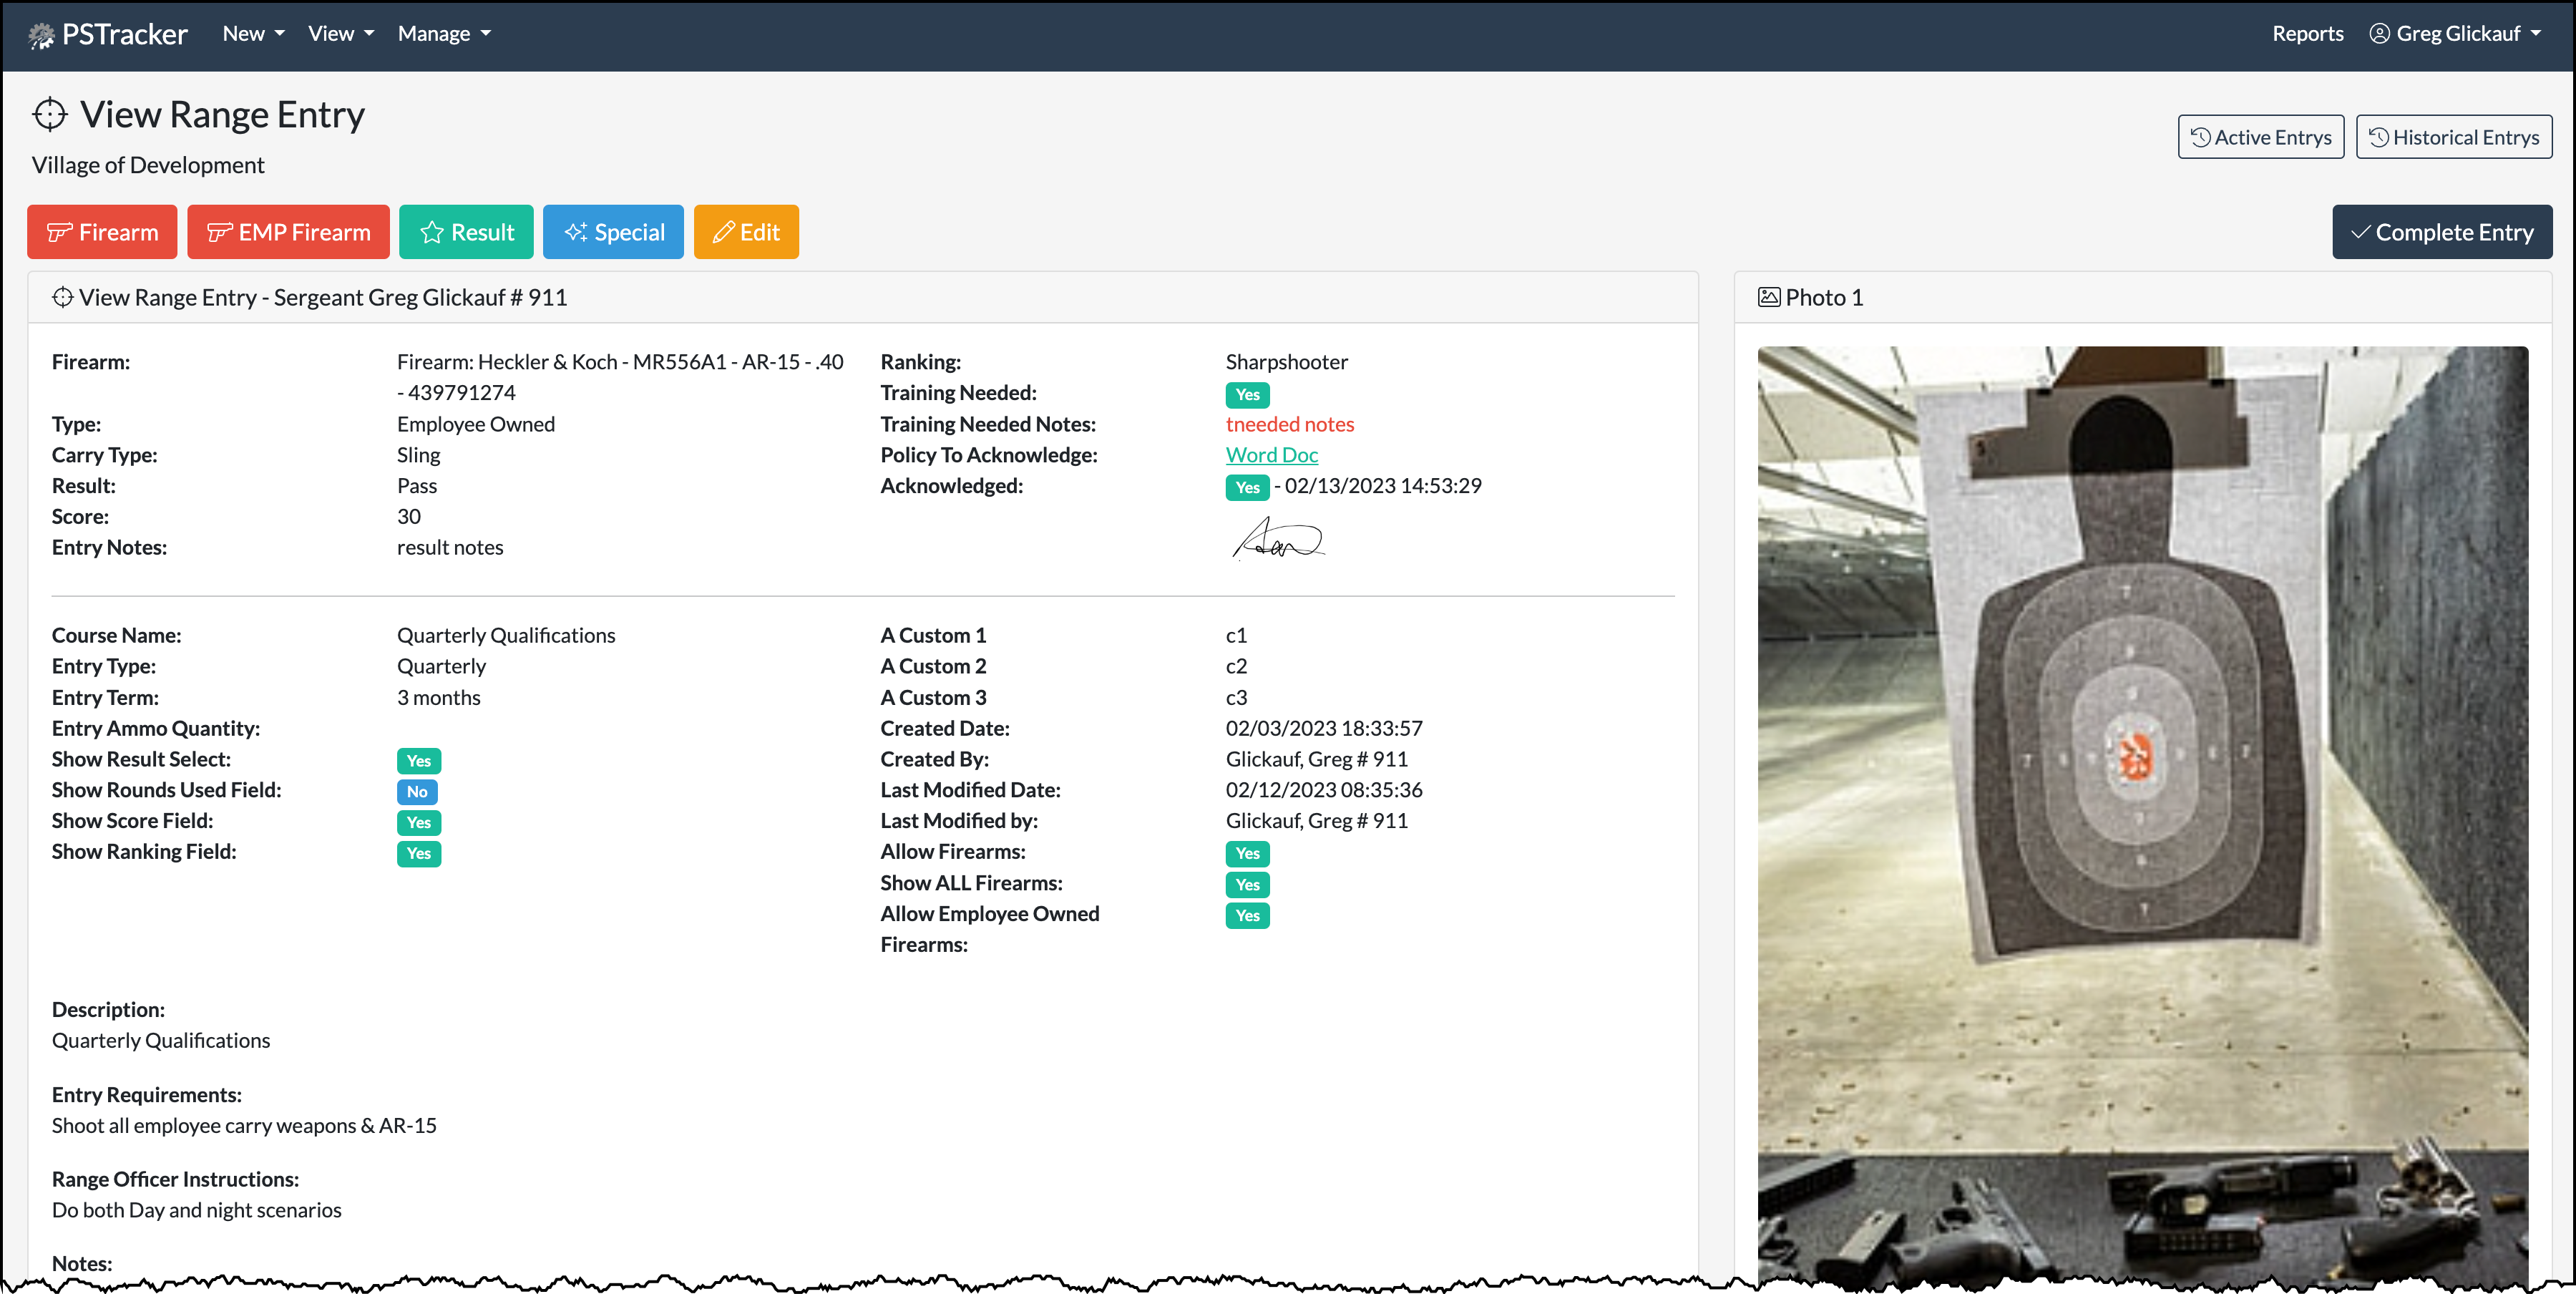
Task: Open the Word Doc policy link
Action: tap(1271, 455)
